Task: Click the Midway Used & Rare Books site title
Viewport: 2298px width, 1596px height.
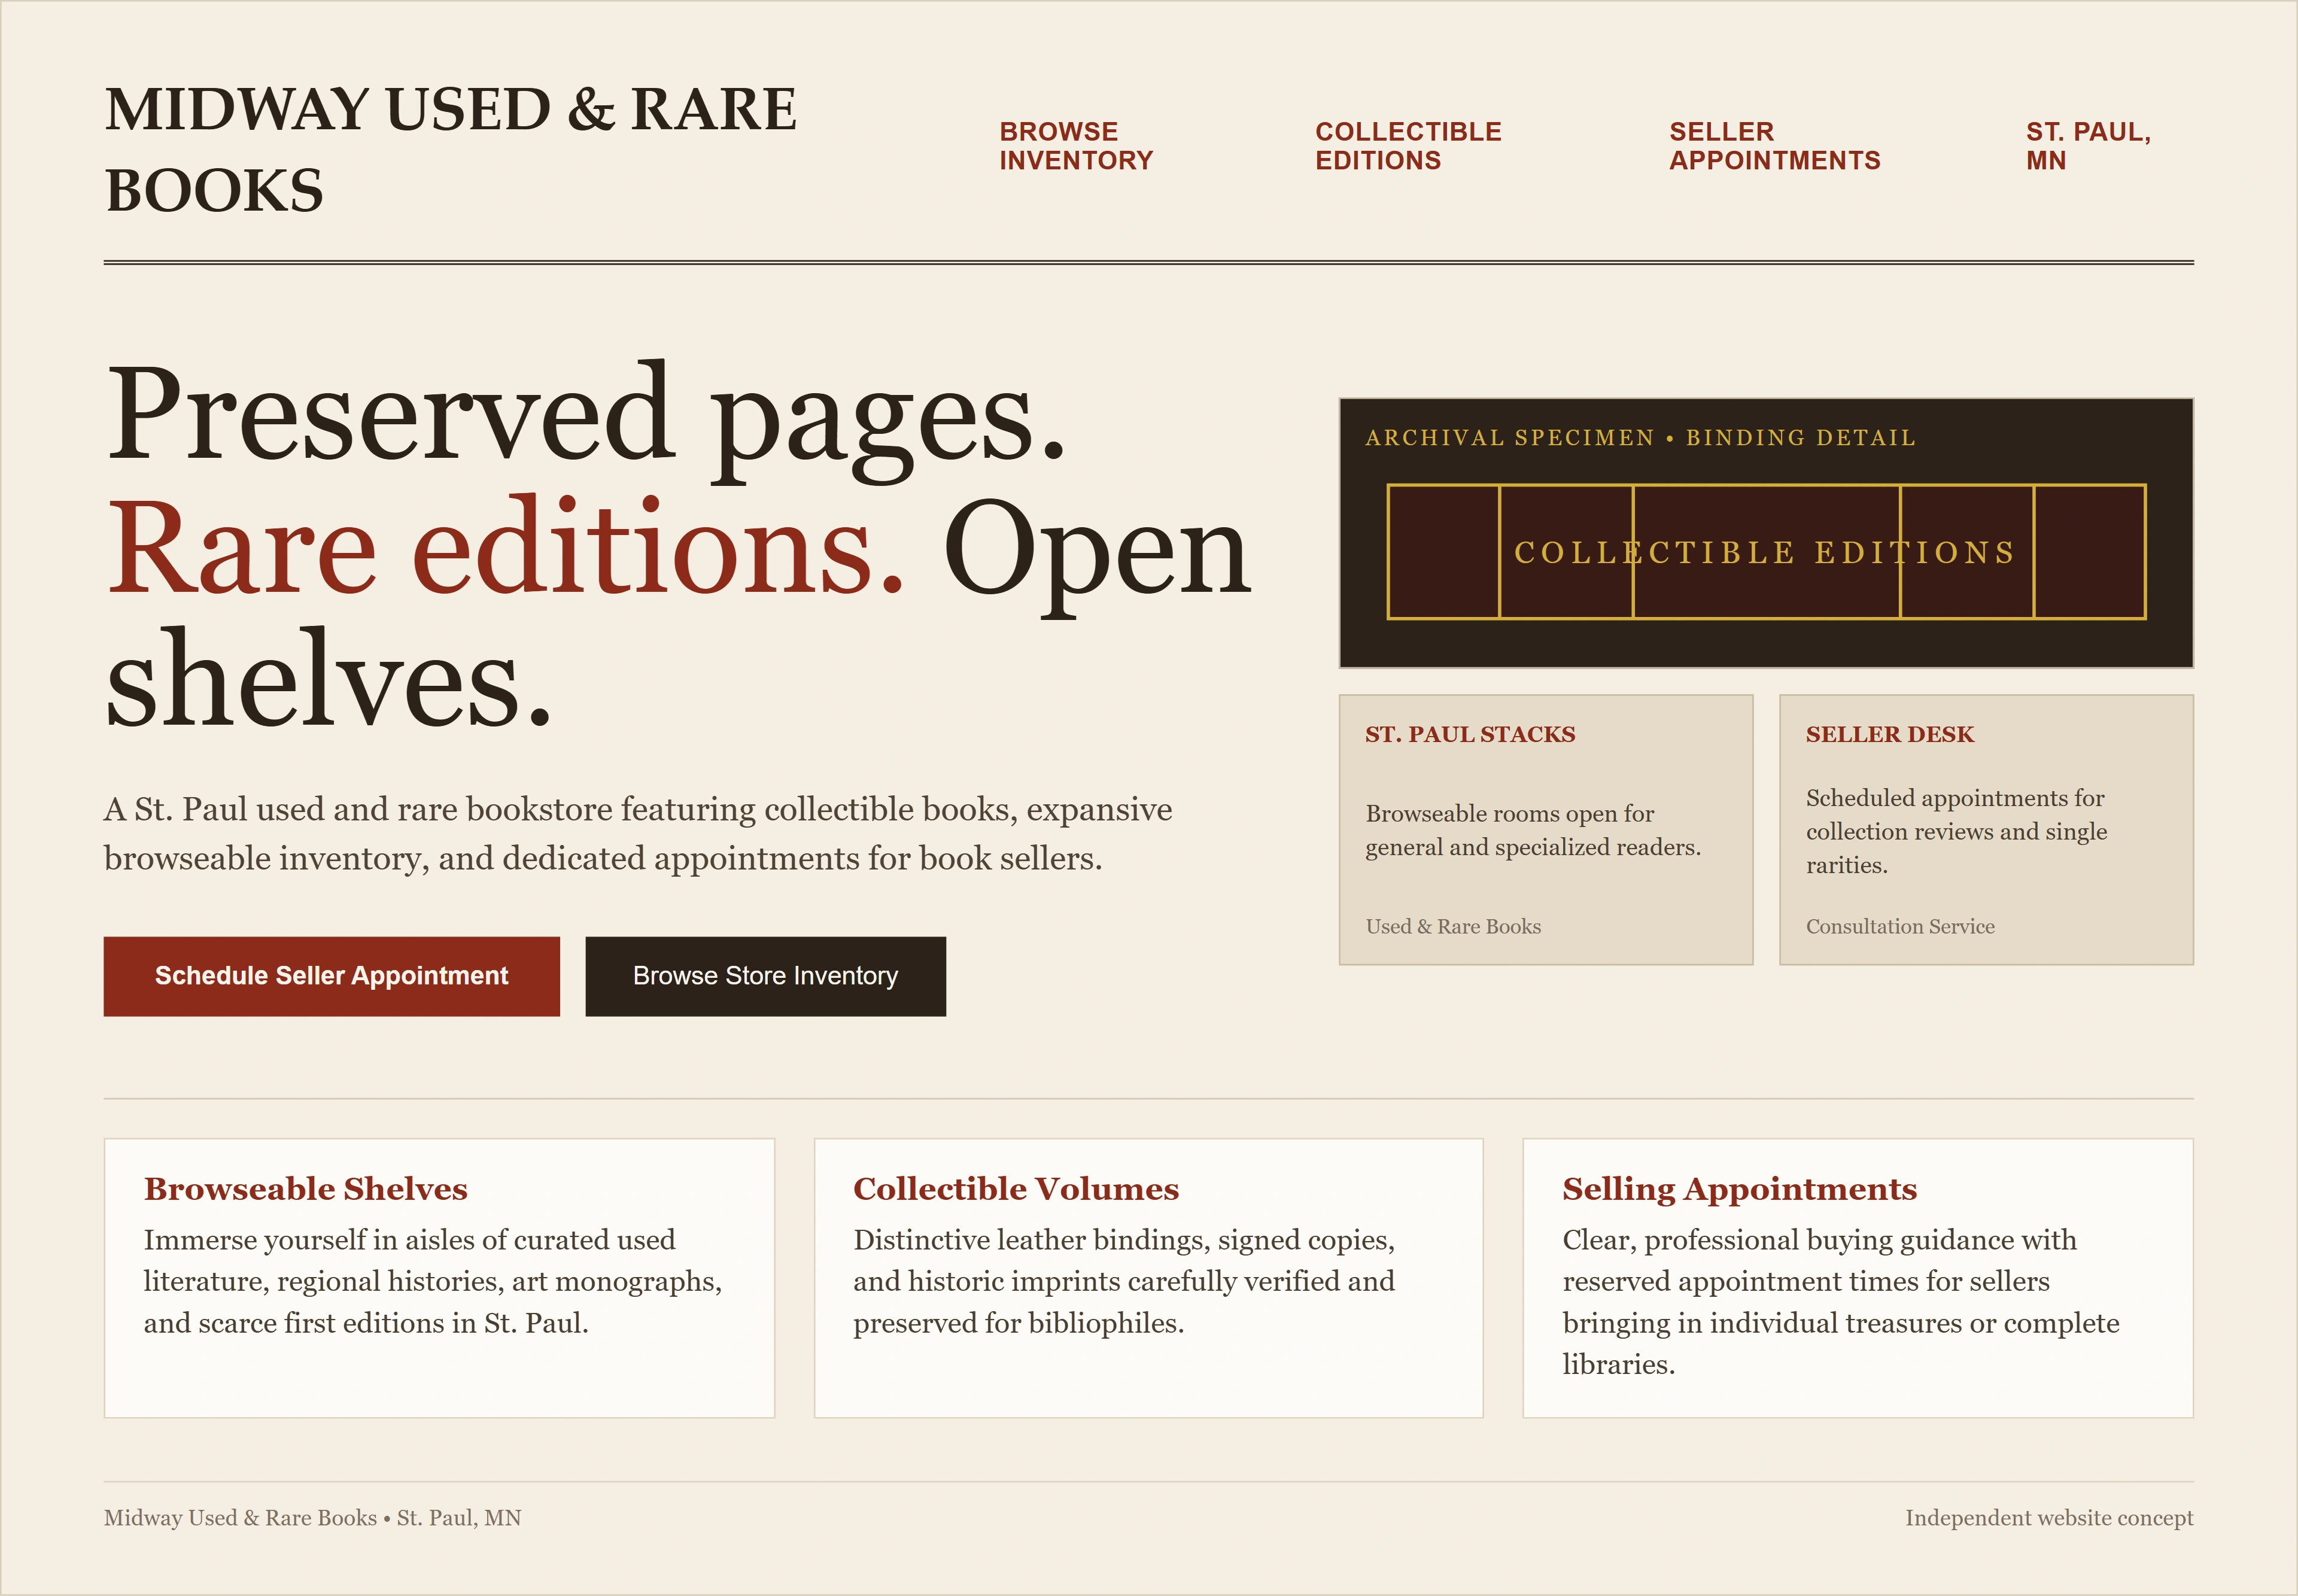Action: pyautogui.click(x=451, y=149)
